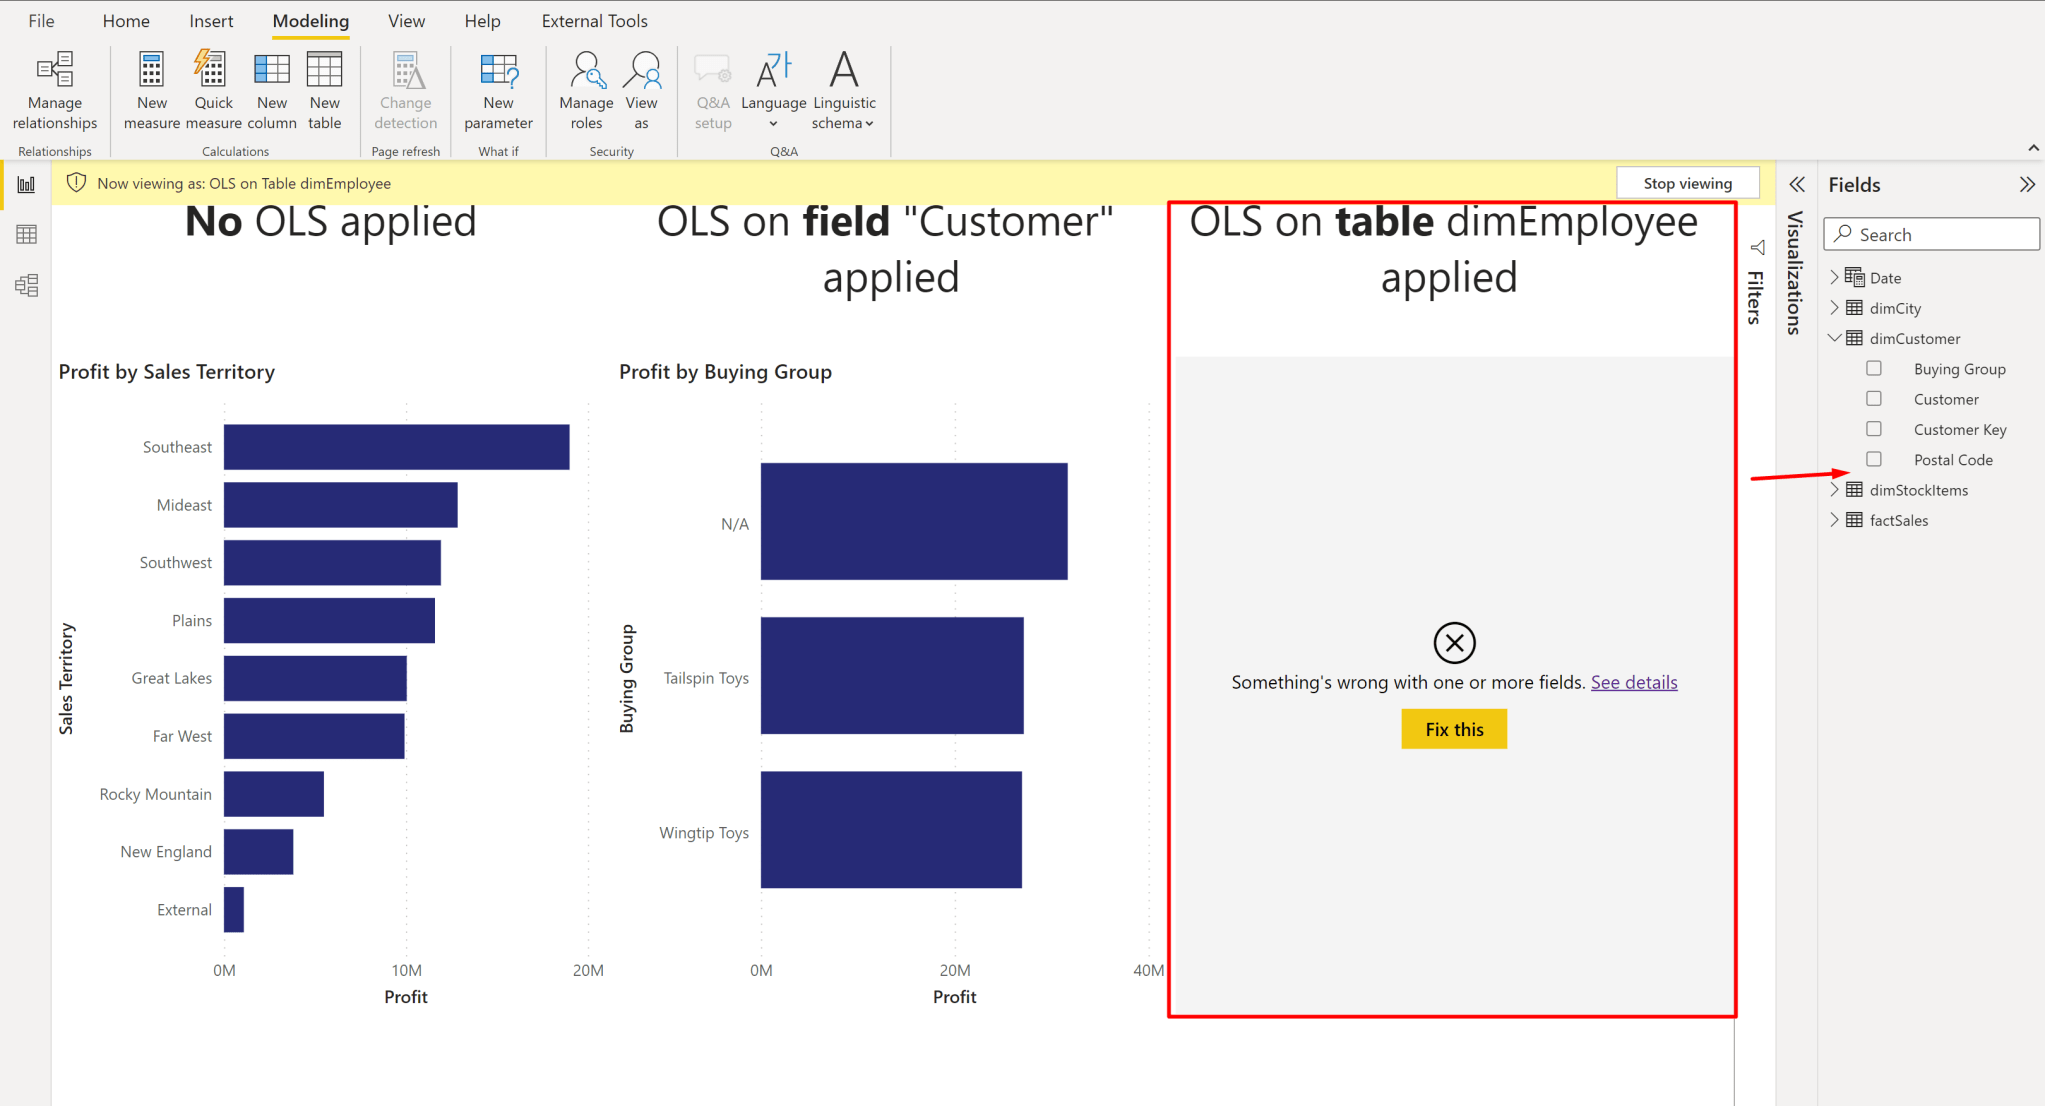Click the See details link
Image resolution: width=2045 pixels, height=1106 pixels.
coord(1633,682)
